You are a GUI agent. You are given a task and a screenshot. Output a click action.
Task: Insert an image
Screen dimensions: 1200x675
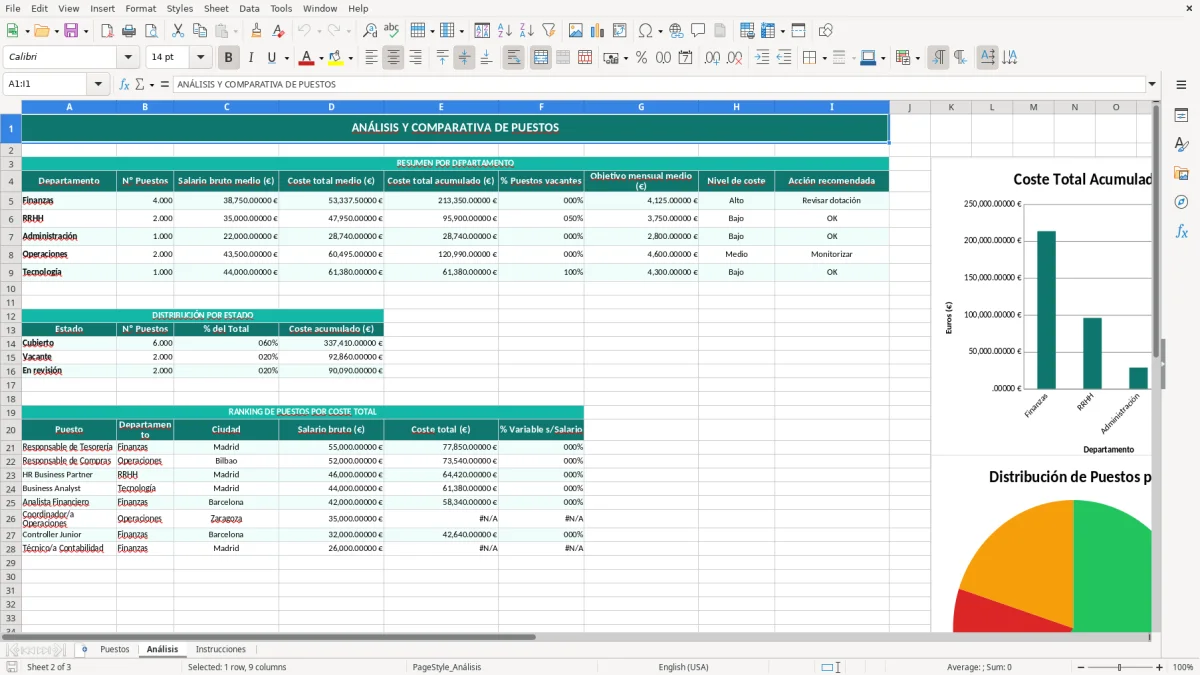(x=576, y=31)
